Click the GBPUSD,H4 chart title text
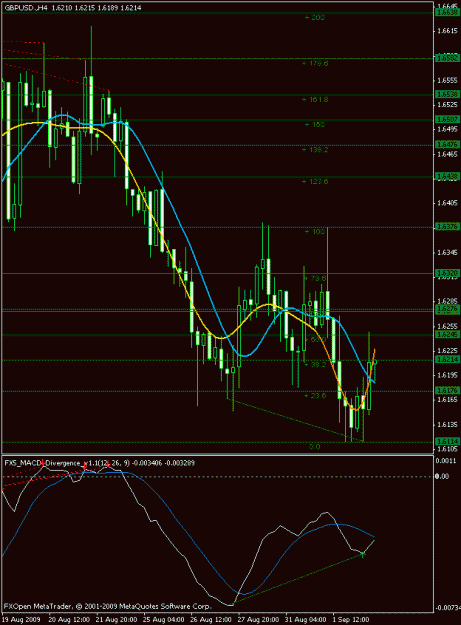 click(73, 8)
